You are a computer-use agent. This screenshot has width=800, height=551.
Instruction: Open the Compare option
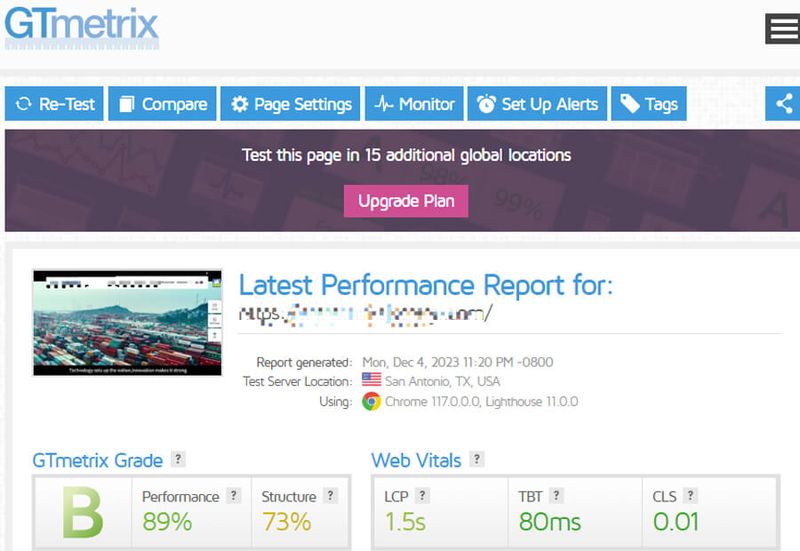[x=162, y=104]
